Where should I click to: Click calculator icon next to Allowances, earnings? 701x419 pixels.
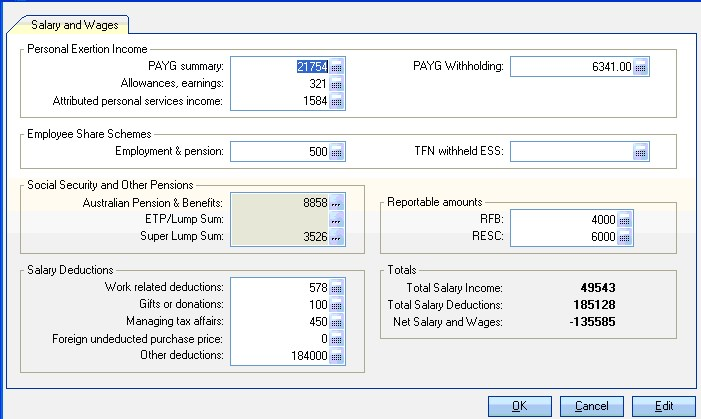click(337, 84)
